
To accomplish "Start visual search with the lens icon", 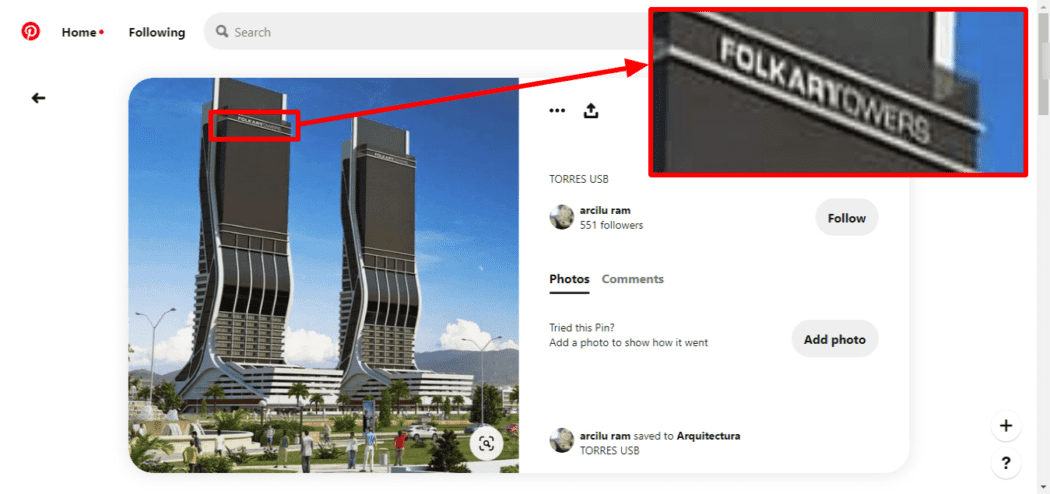I will coord(487,443).
